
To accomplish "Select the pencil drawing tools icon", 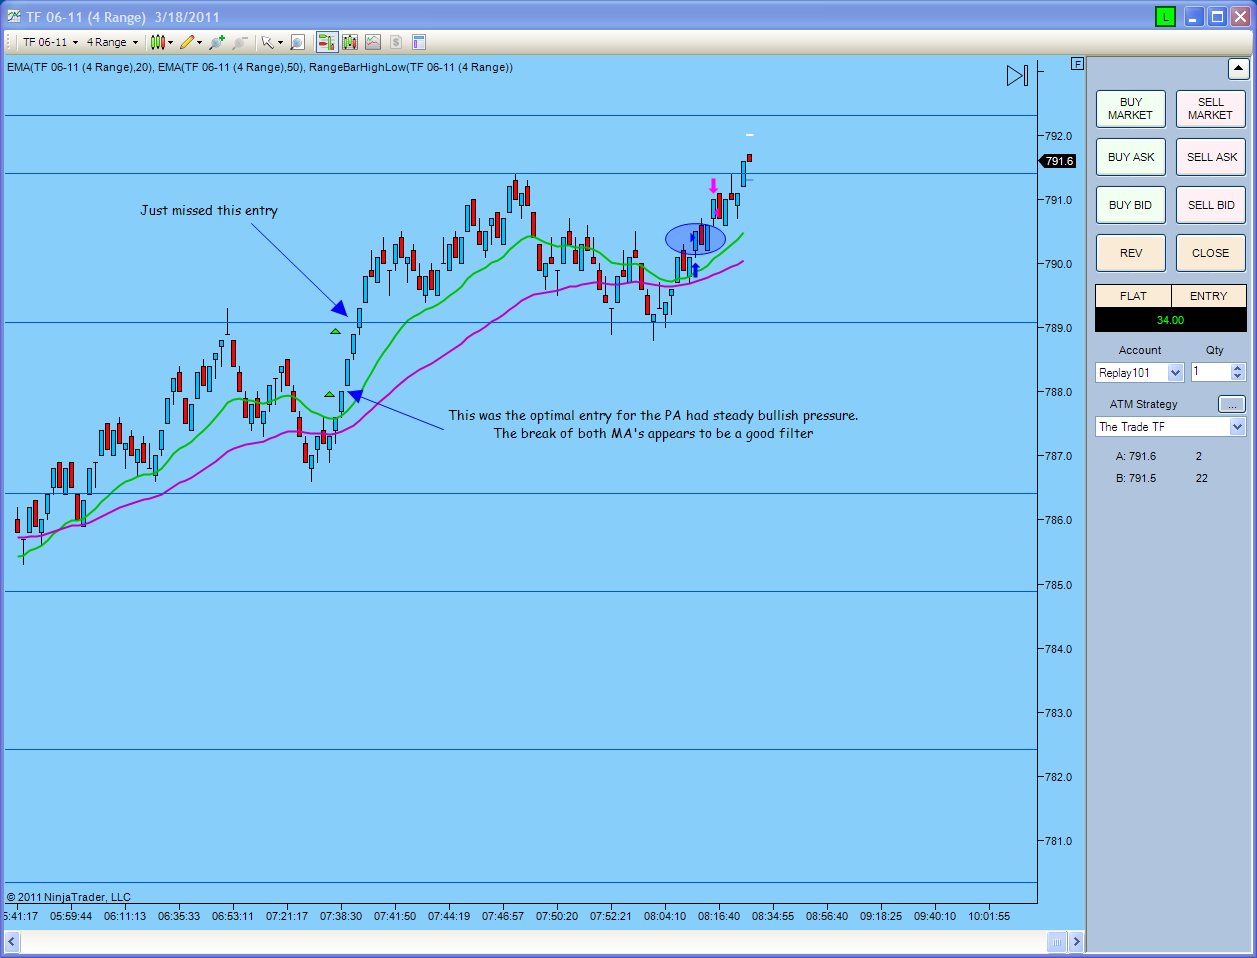I will pyautogui.click(x=186, y=42).
